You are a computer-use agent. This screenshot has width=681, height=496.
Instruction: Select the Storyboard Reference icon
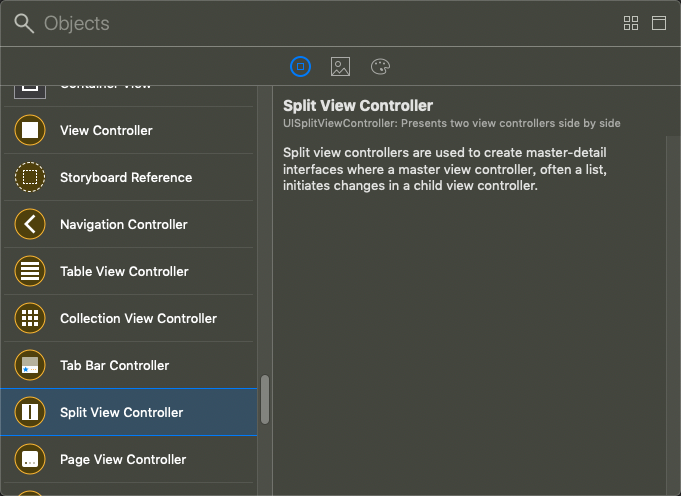pos(30,177)
